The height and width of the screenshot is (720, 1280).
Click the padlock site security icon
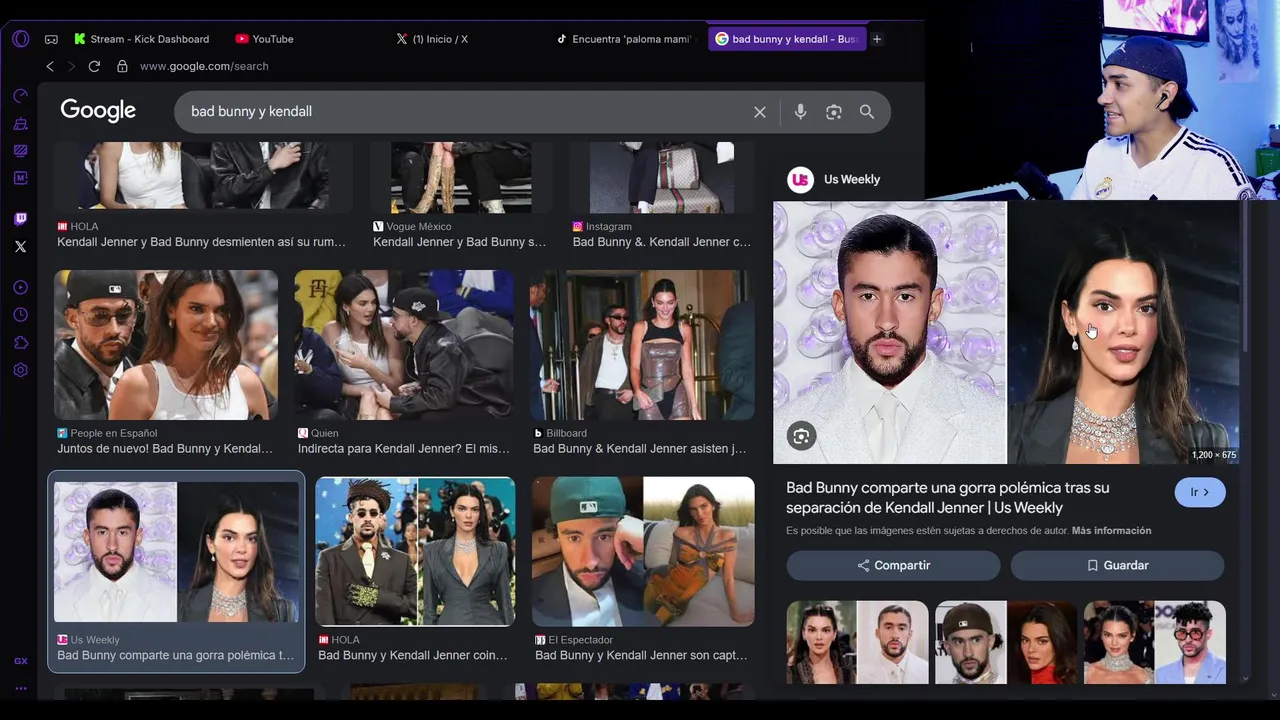[122, 66]
